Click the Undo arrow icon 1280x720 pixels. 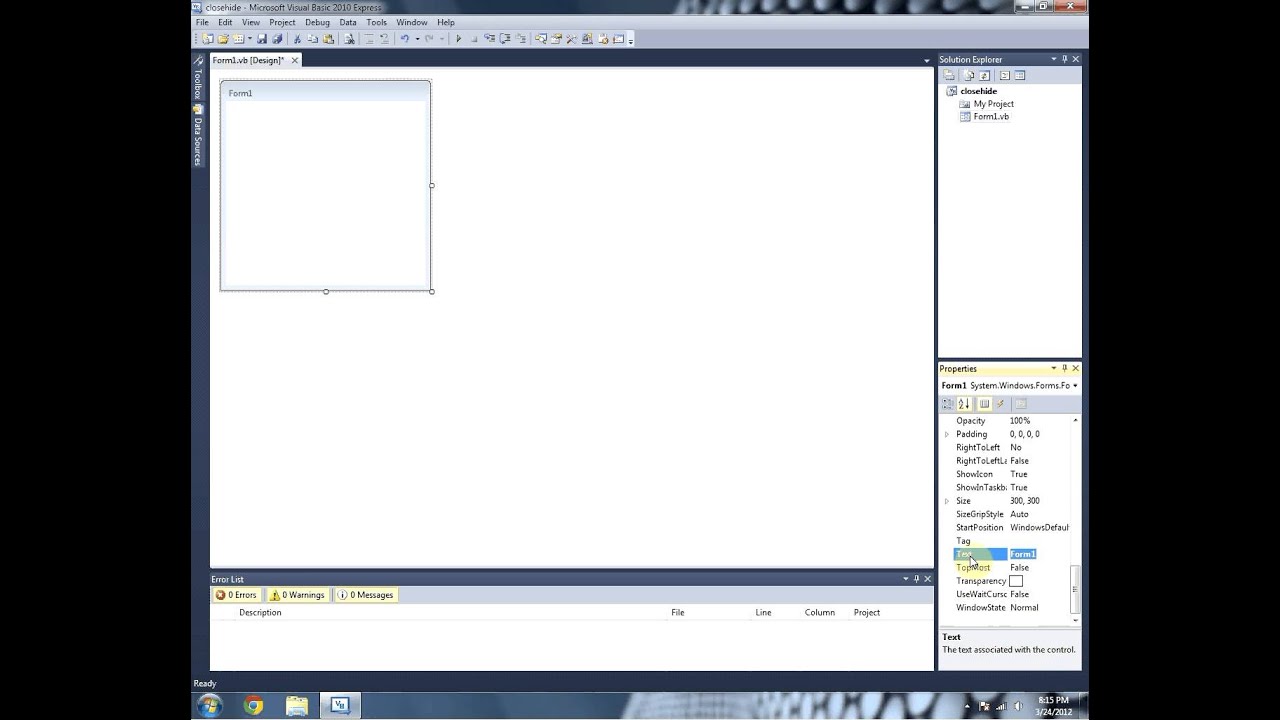(x=405, y=38)
